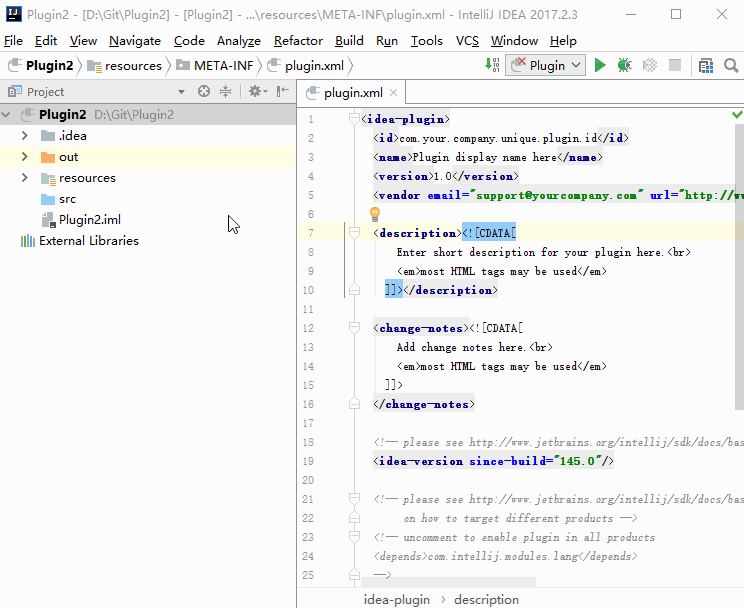744x608 pixels.
Task: Open the Window menu
Action: [514, 41]
